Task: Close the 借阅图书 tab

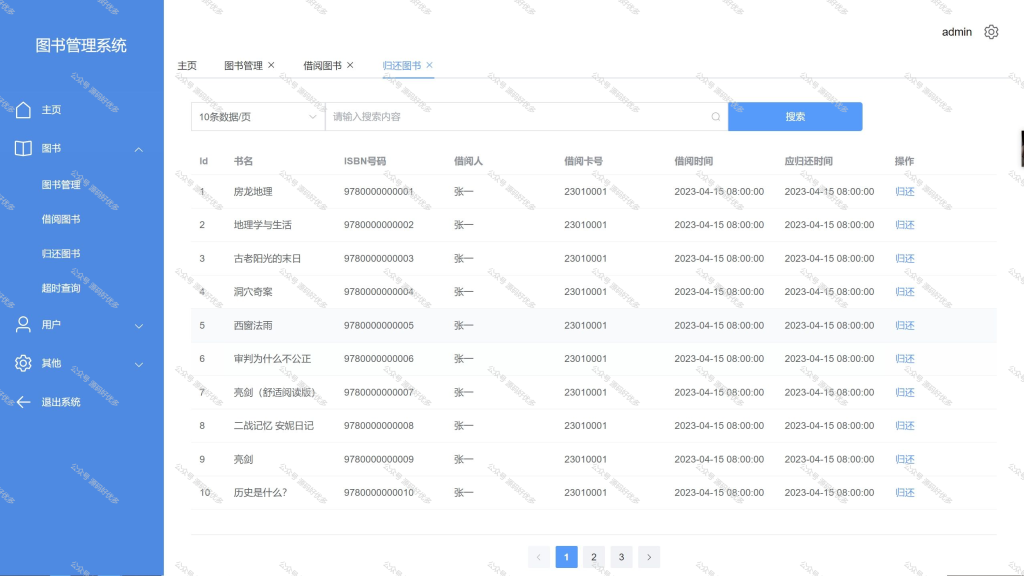Action: (x=350, y=65)
